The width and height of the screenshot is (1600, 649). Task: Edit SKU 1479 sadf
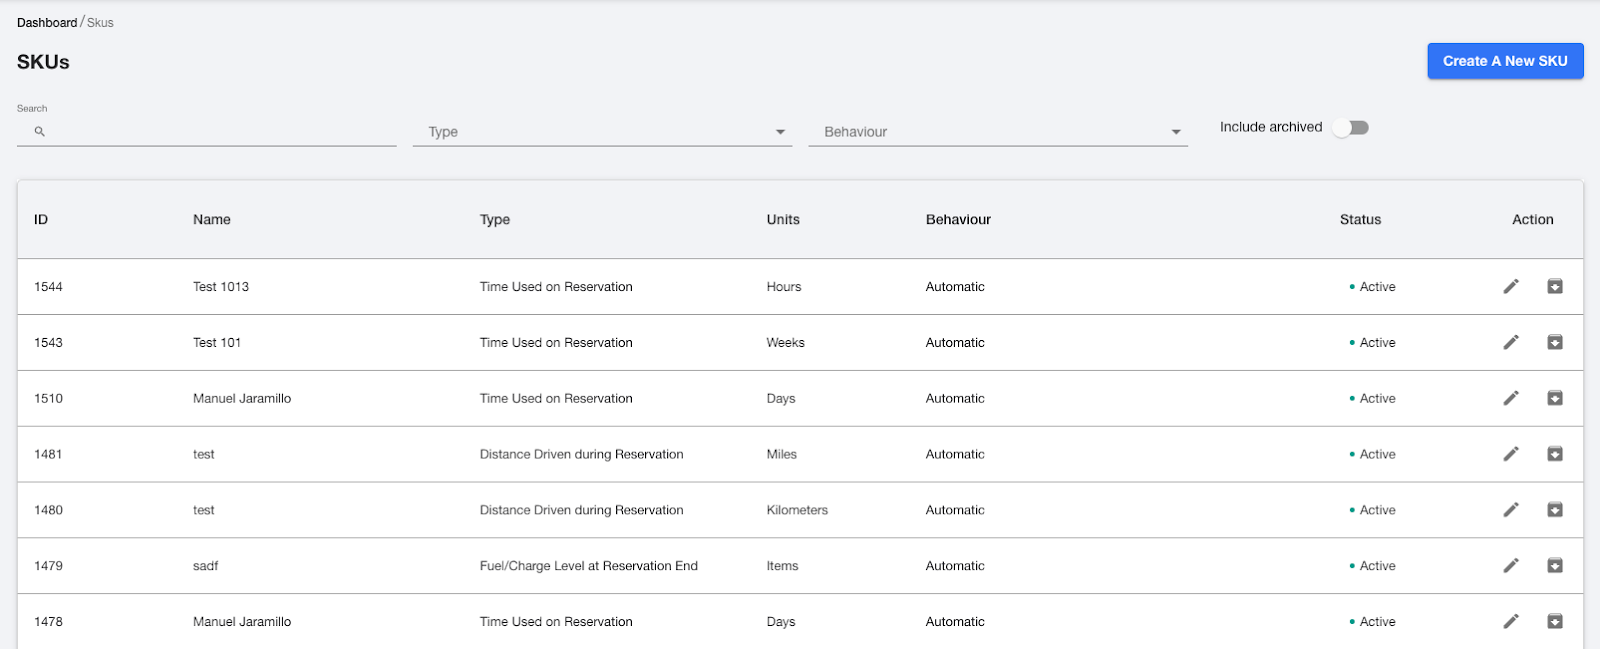tap(1511, 566)
